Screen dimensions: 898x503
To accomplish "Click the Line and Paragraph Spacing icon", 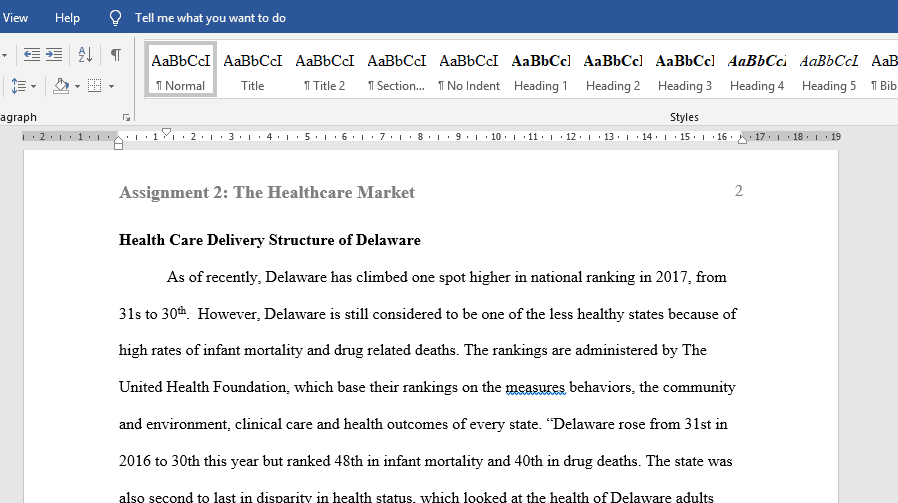I will point(17,86).
